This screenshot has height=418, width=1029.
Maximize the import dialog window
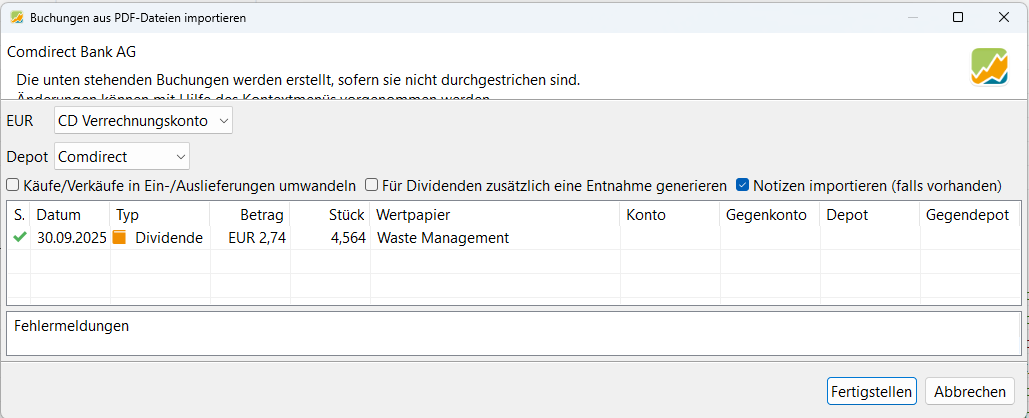click(957, 17)
